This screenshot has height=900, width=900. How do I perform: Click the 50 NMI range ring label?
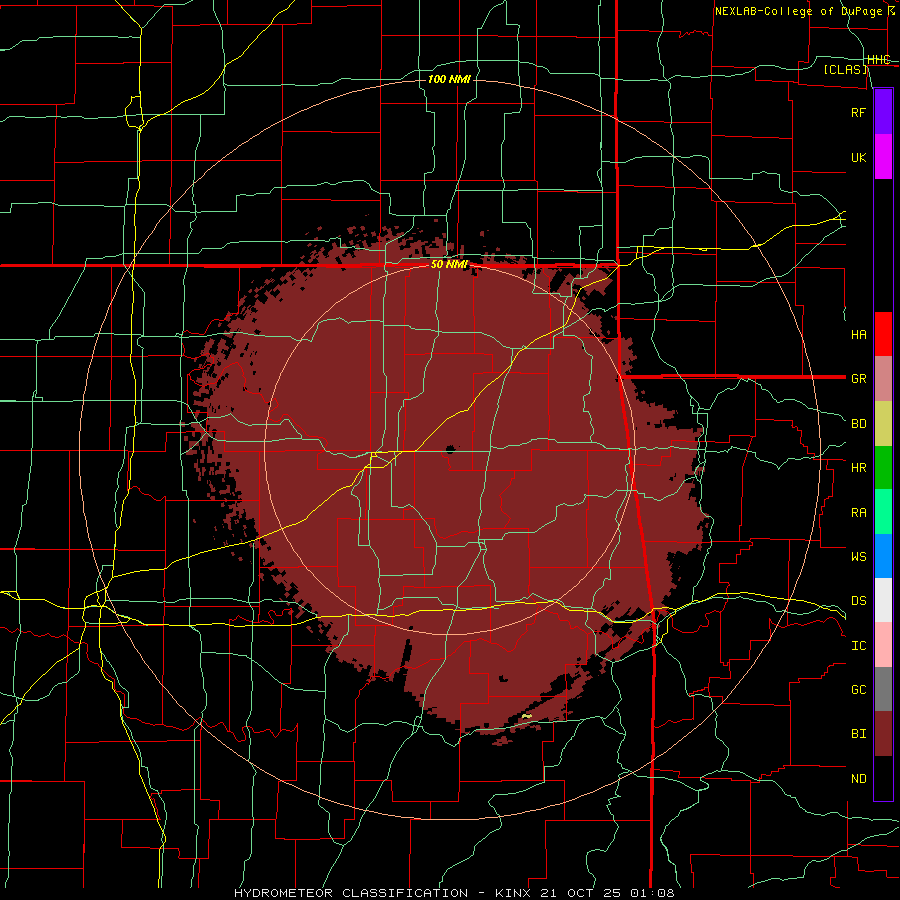[449, 264]
